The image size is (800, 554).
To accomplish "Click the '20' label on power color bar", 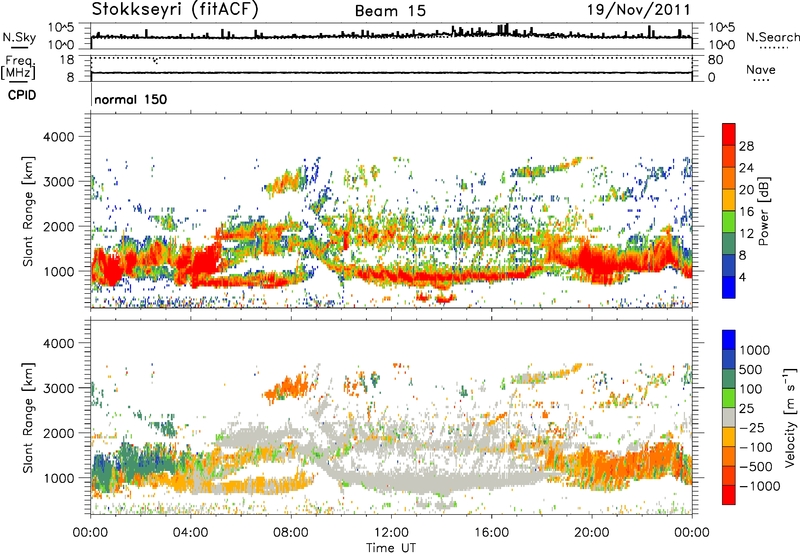I will pos(746,190).
